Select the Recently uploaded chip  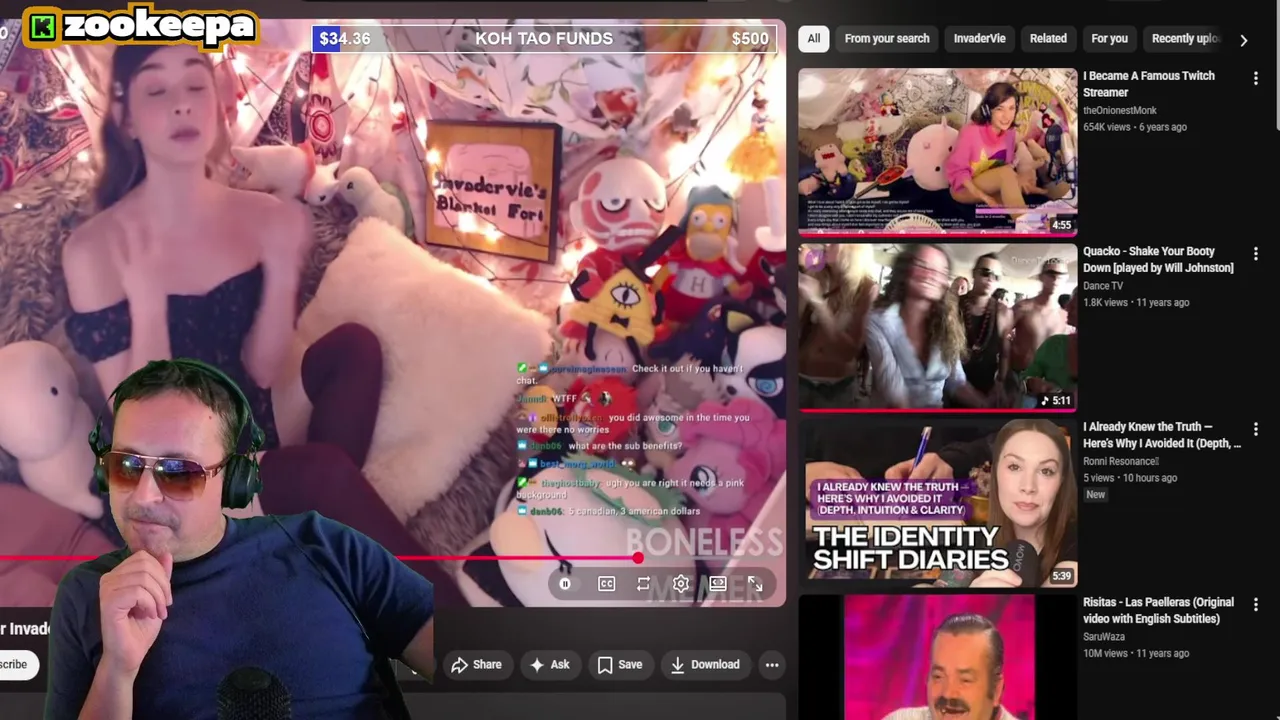point(1185,39)
